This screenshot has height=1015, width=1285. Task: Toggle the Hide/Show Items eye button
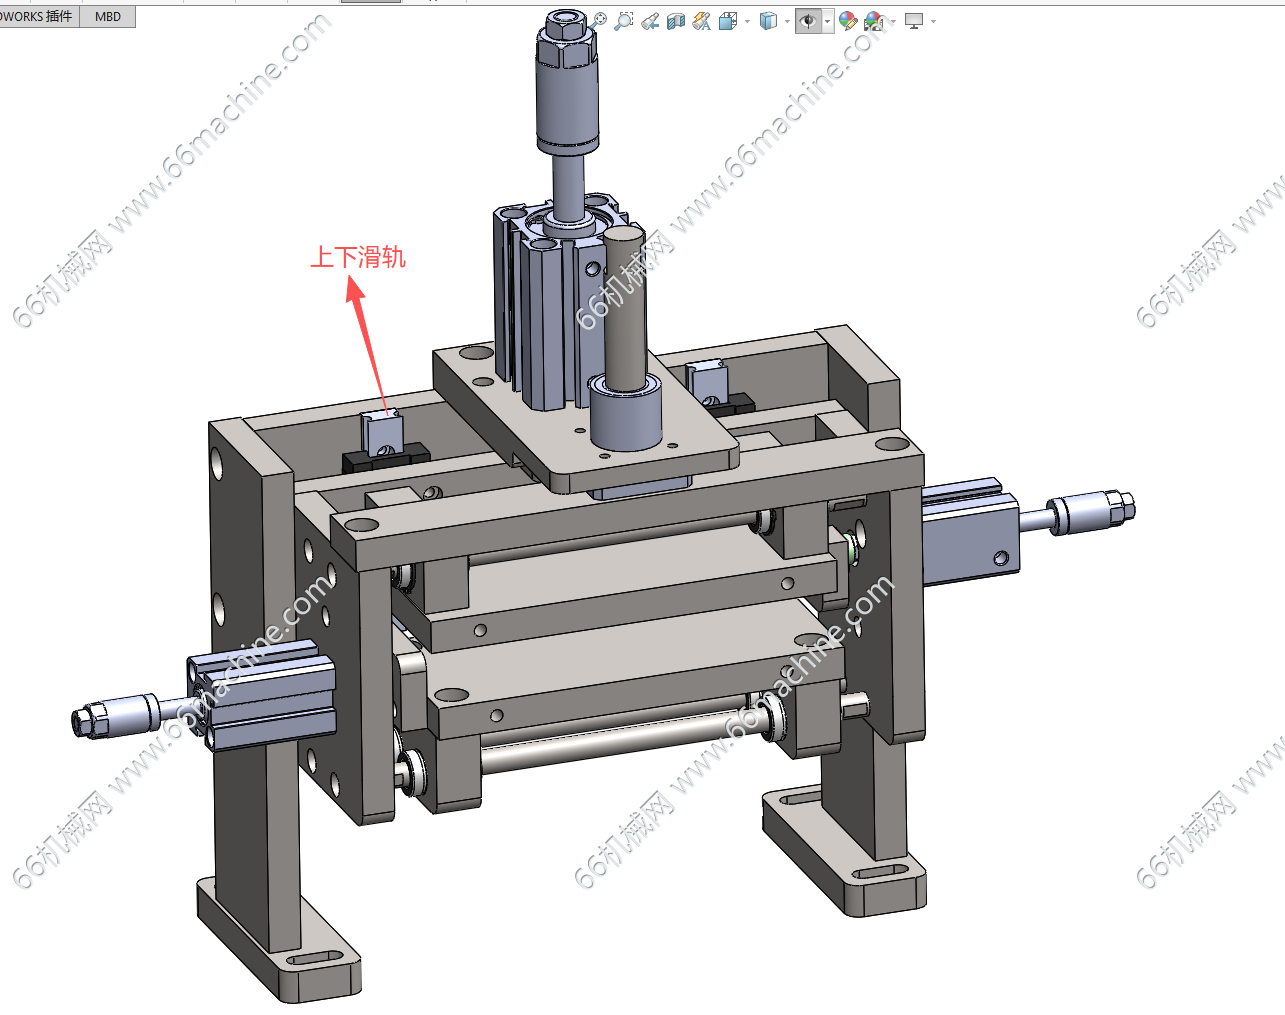[808, 20]
